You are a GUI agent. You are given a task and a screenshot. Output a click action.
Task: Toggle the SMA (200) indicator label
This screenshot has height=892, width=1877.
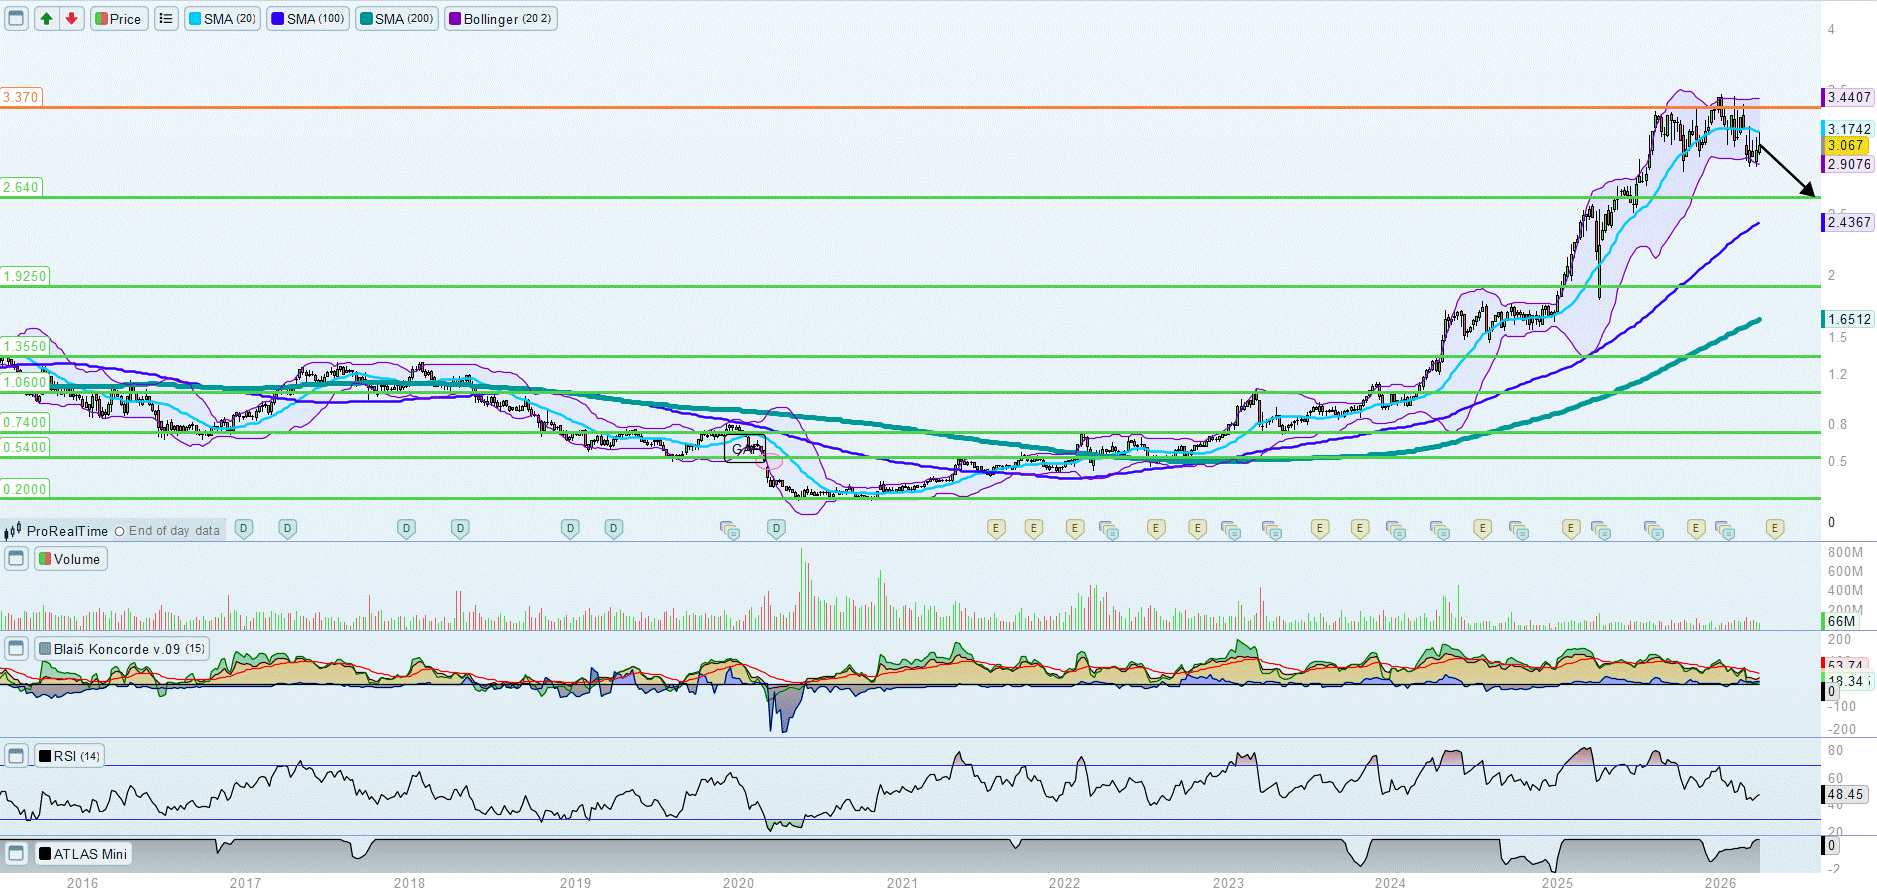click(396, 19)
